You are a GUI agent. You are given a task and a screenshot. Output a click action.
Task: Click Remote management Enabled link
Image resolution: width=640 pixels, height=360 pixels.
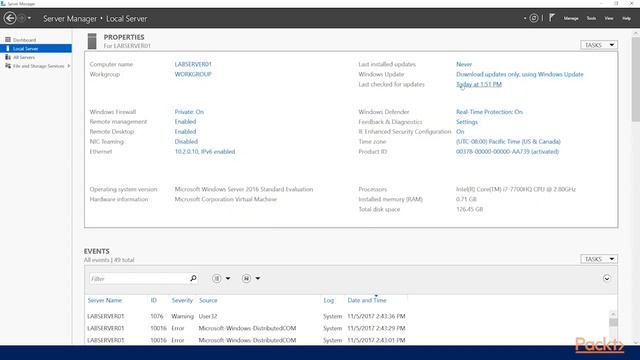[x=185, y=122]
